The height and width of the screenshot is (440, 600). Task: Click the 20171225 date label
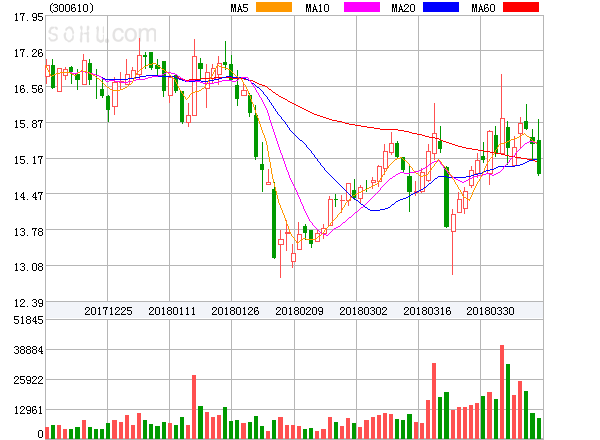click(108, 311)
